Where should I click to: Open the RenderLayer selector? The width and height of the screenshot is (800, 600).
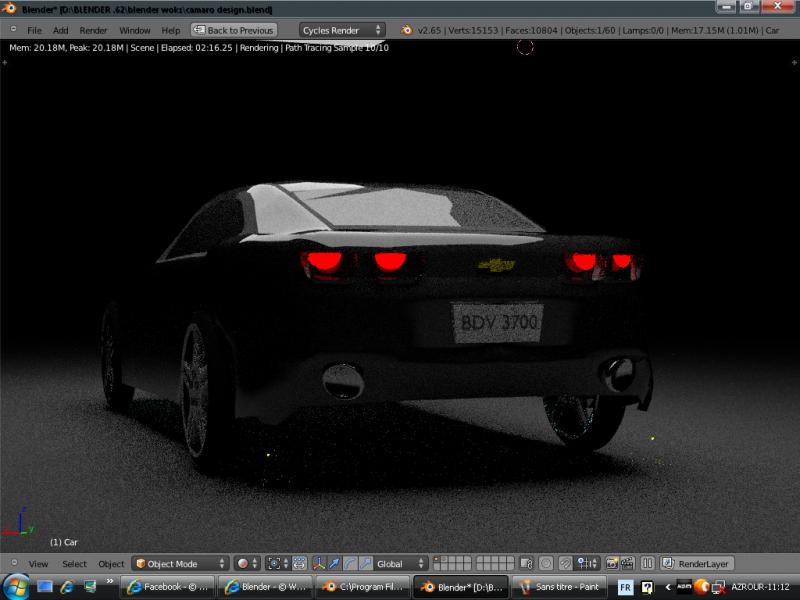(697, 563)
